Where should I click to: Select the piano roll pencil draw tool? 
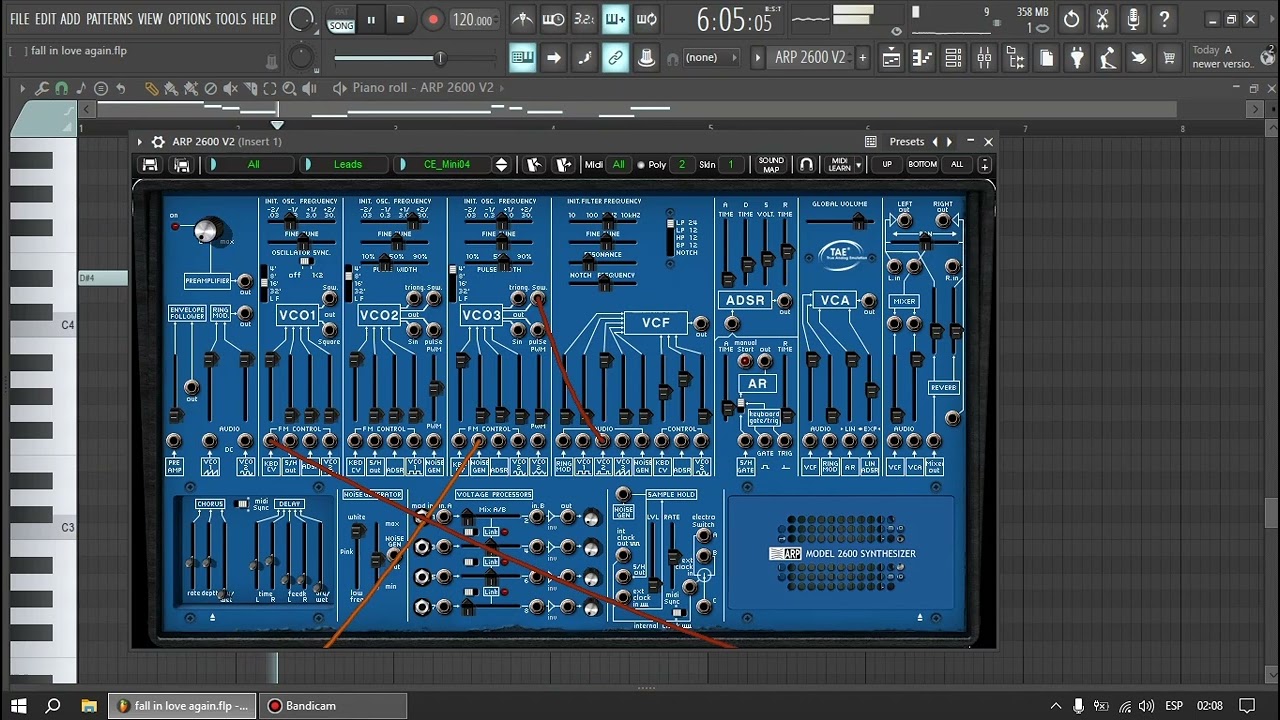[151, 88]
